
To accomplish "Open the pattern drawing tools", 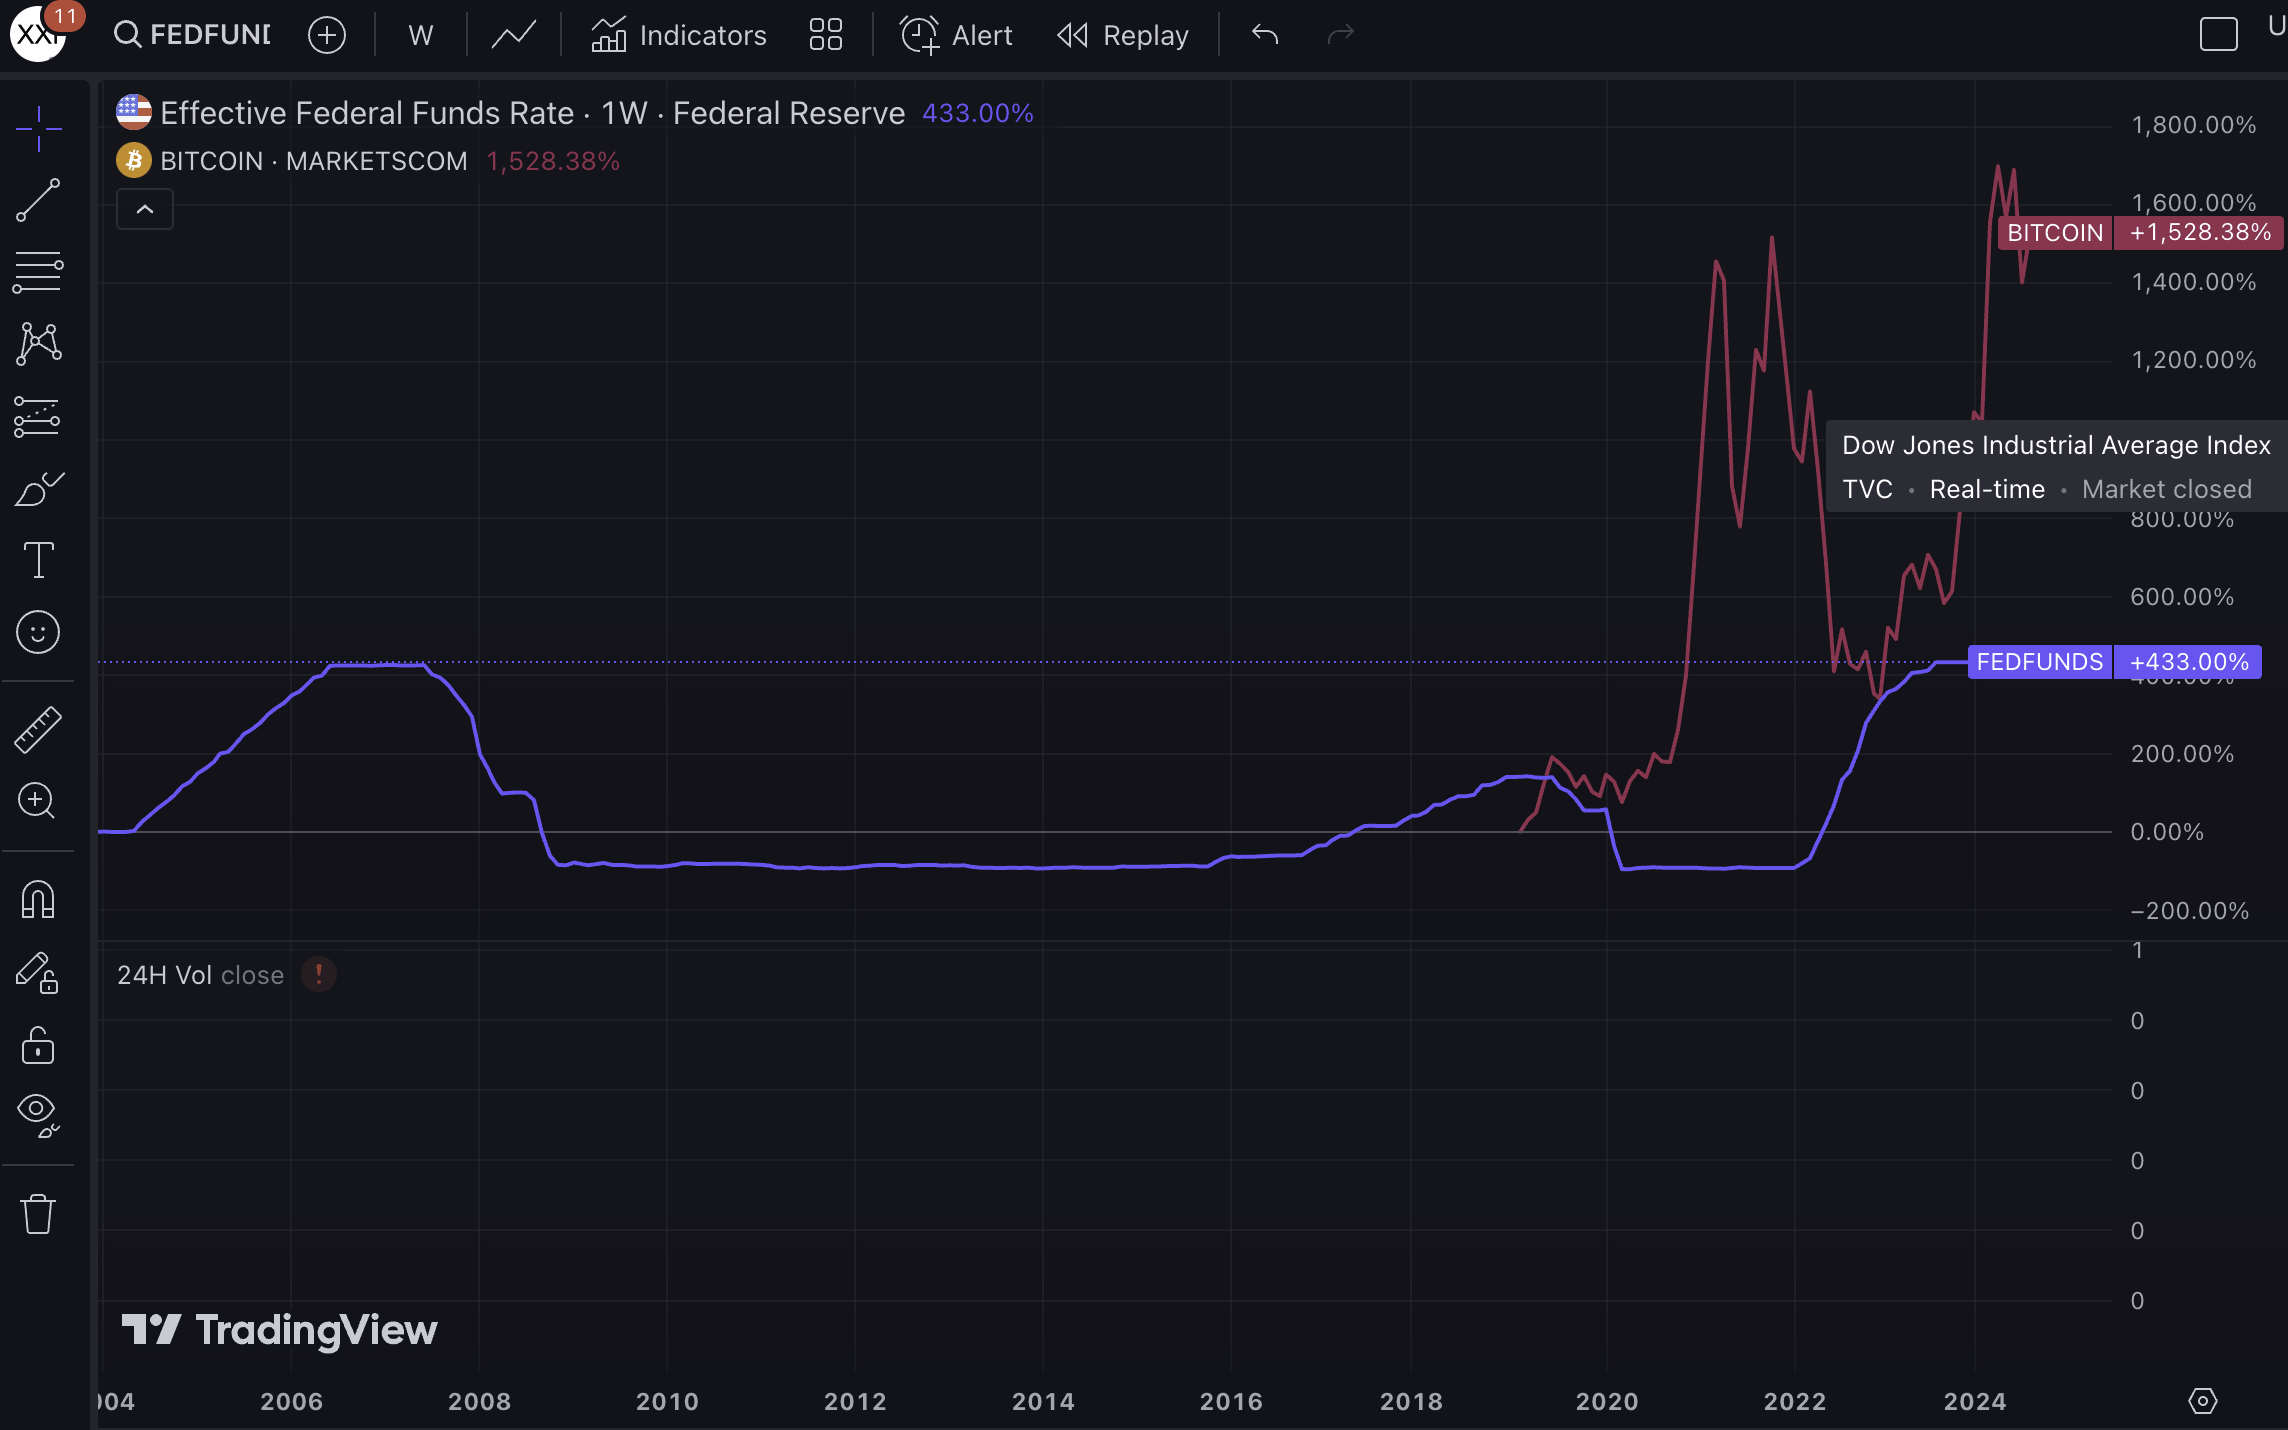I will click(38, 344).
